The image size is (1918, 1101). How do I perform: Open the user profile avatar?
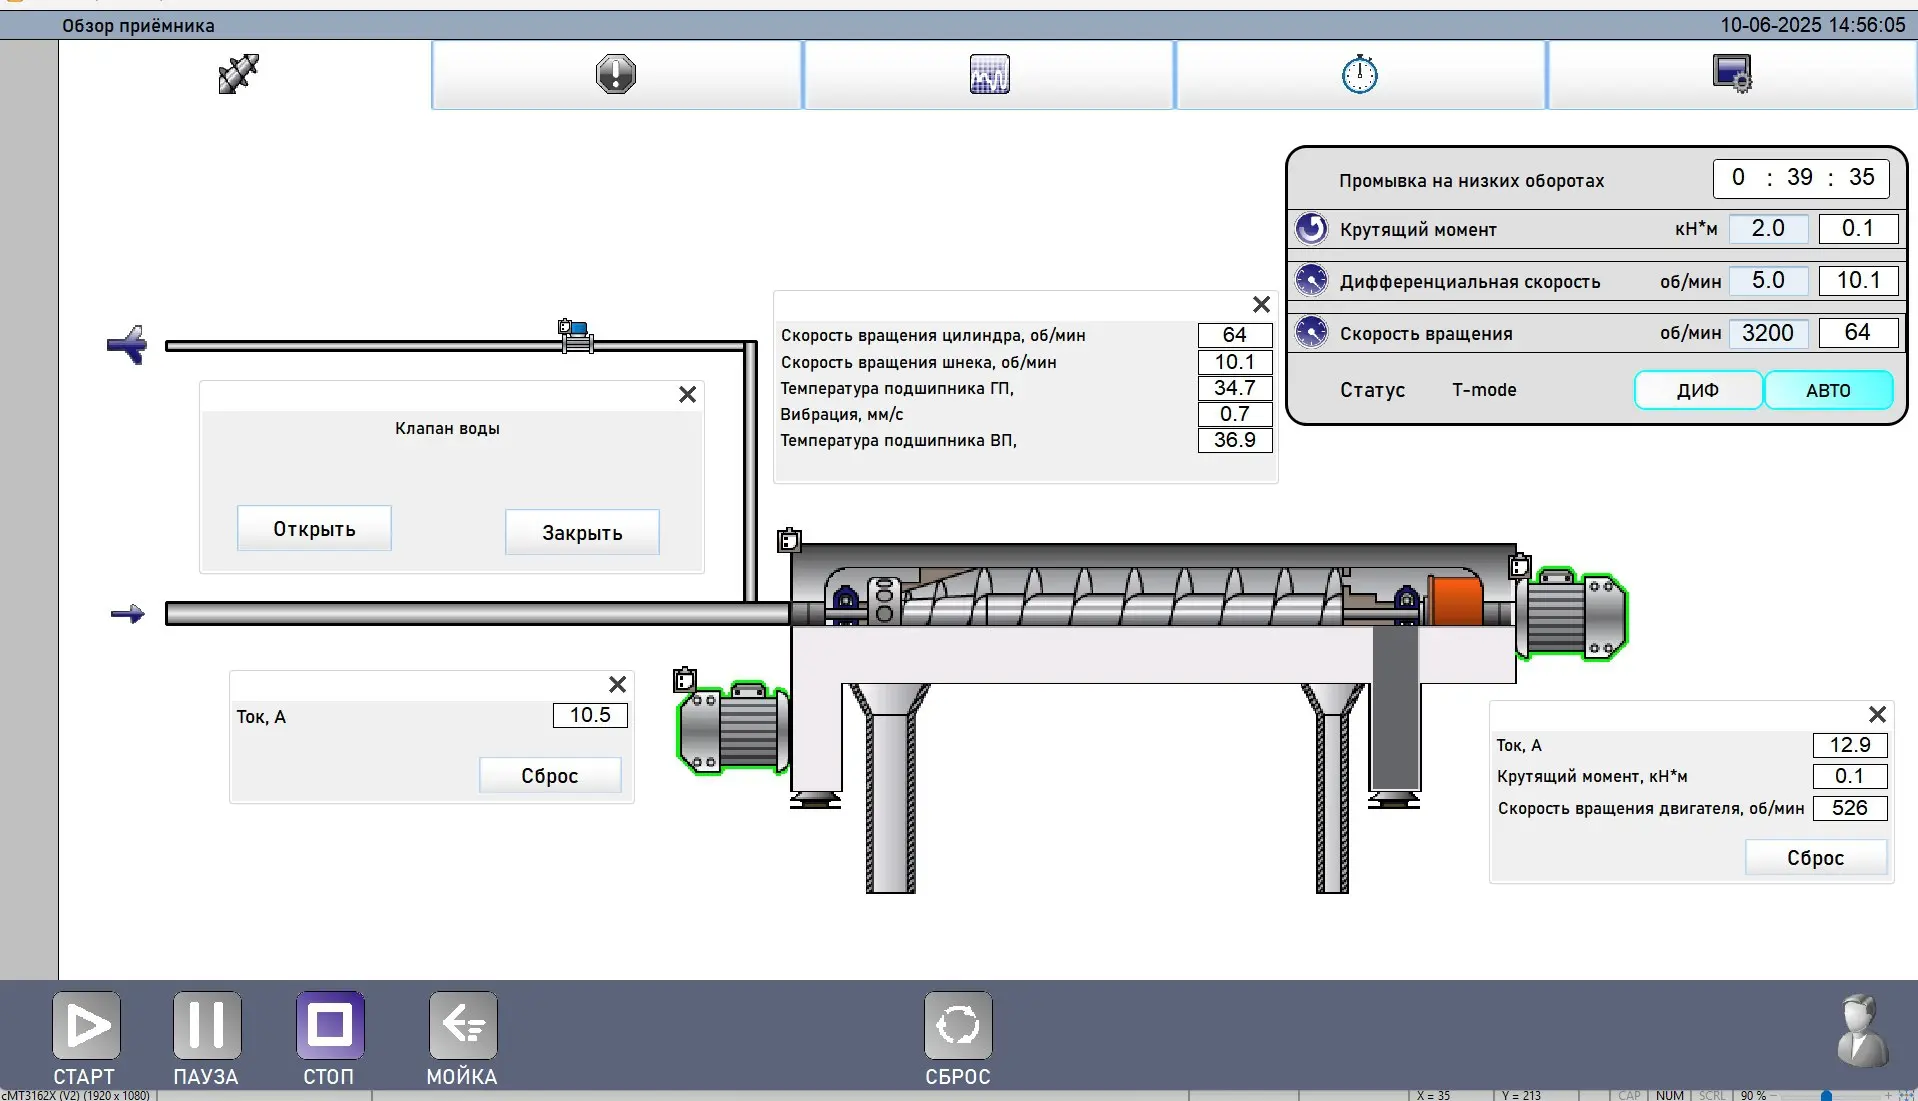click(1862, 1031)
